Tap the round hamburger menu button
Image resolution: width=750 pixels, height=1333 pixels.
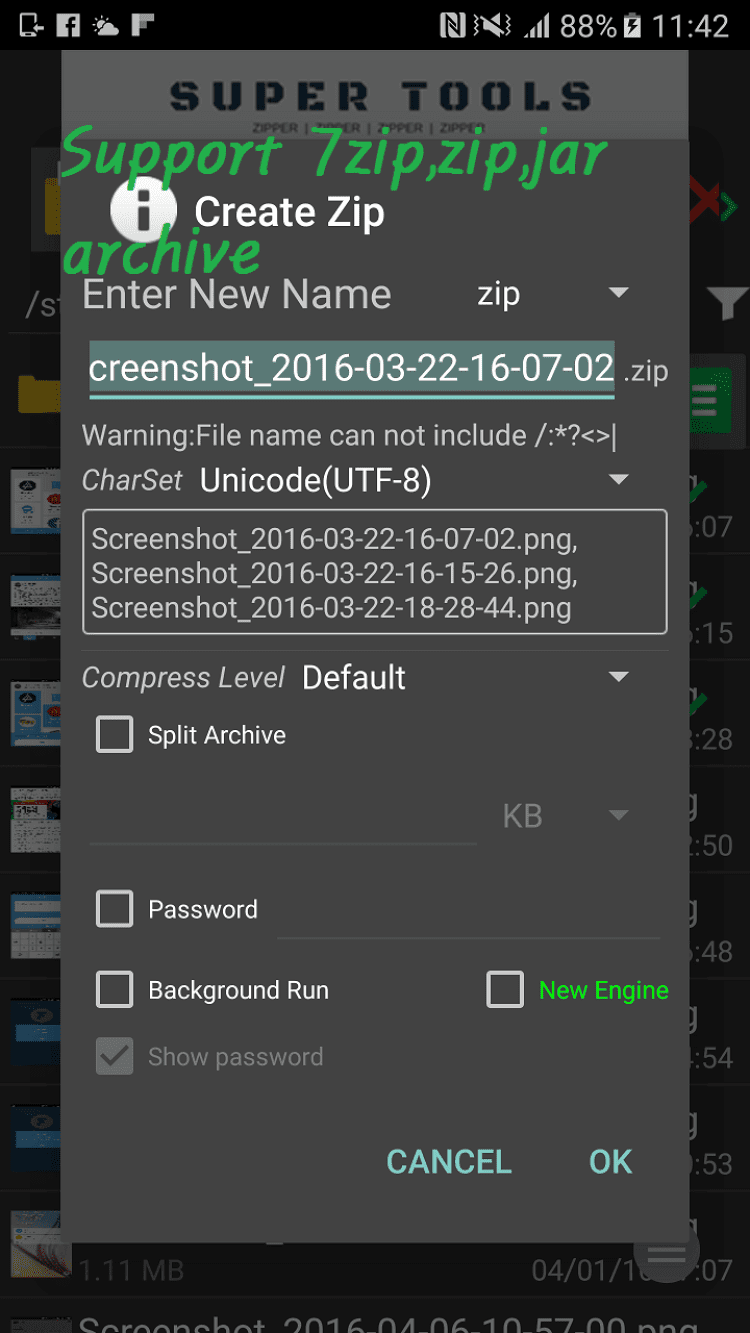(x=666, y=1252)
